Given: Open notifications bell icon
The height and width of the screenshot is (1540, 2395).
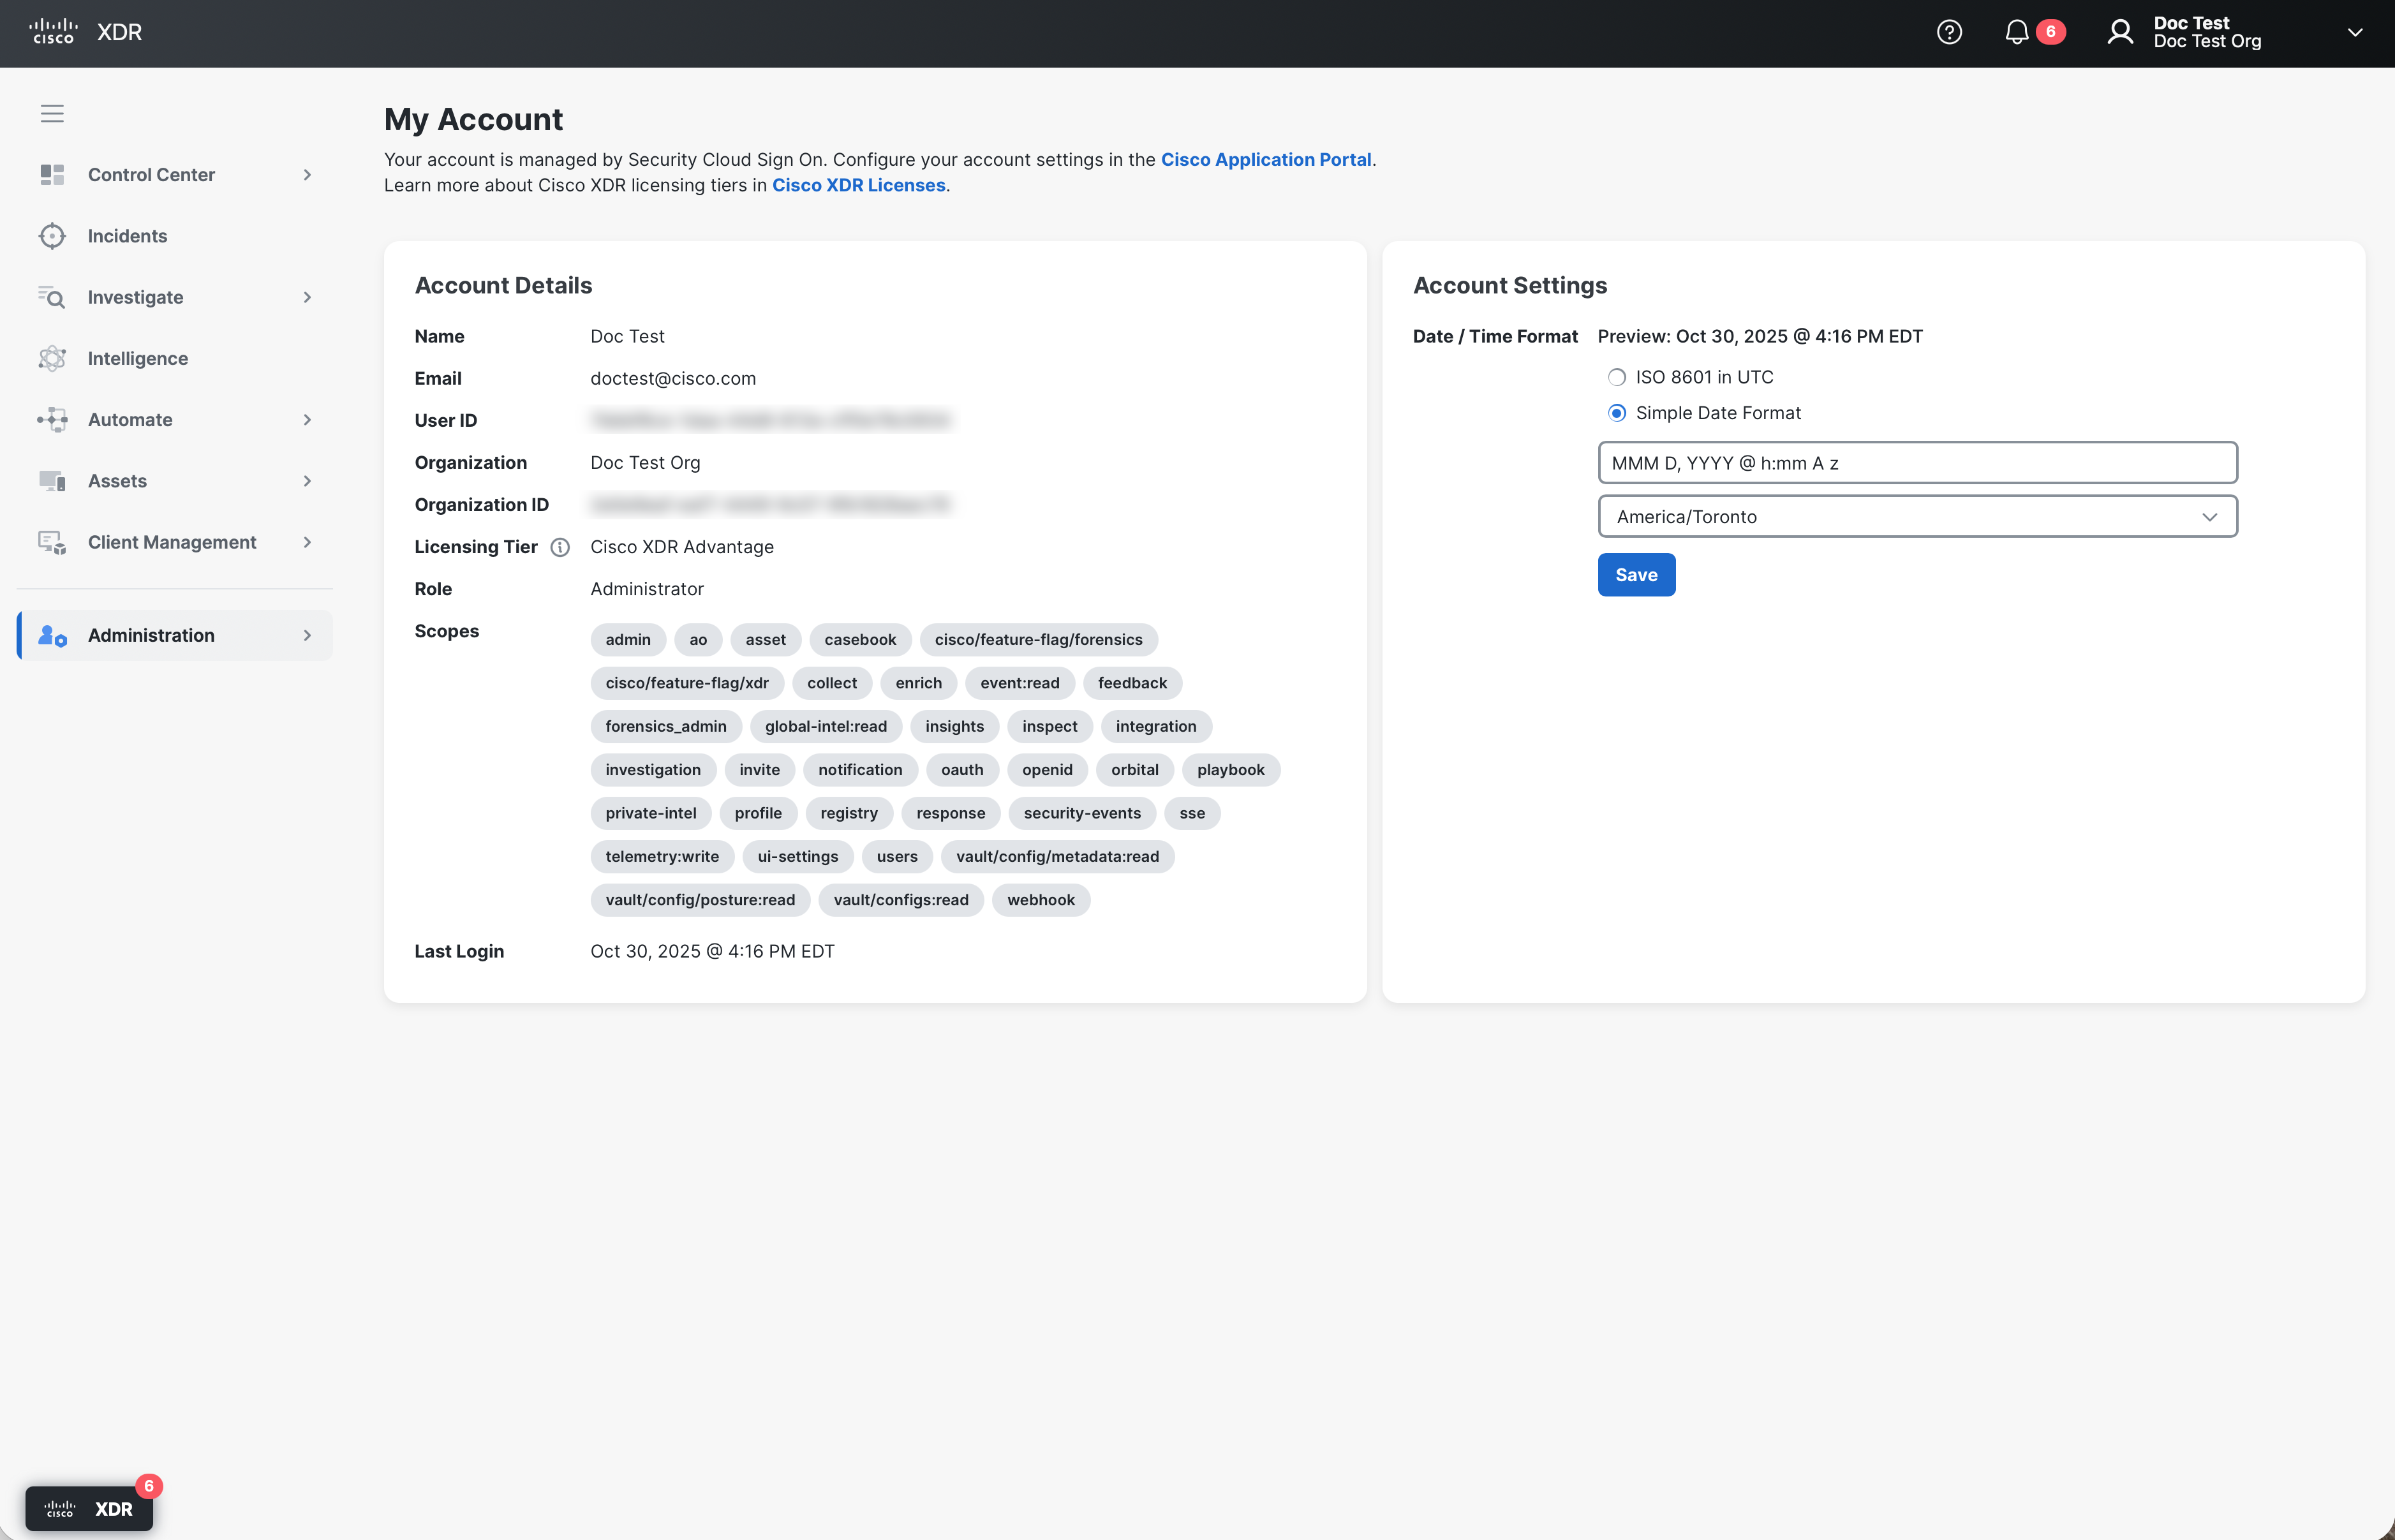Looking at the screenshot, I should (x=2016, y=32).
